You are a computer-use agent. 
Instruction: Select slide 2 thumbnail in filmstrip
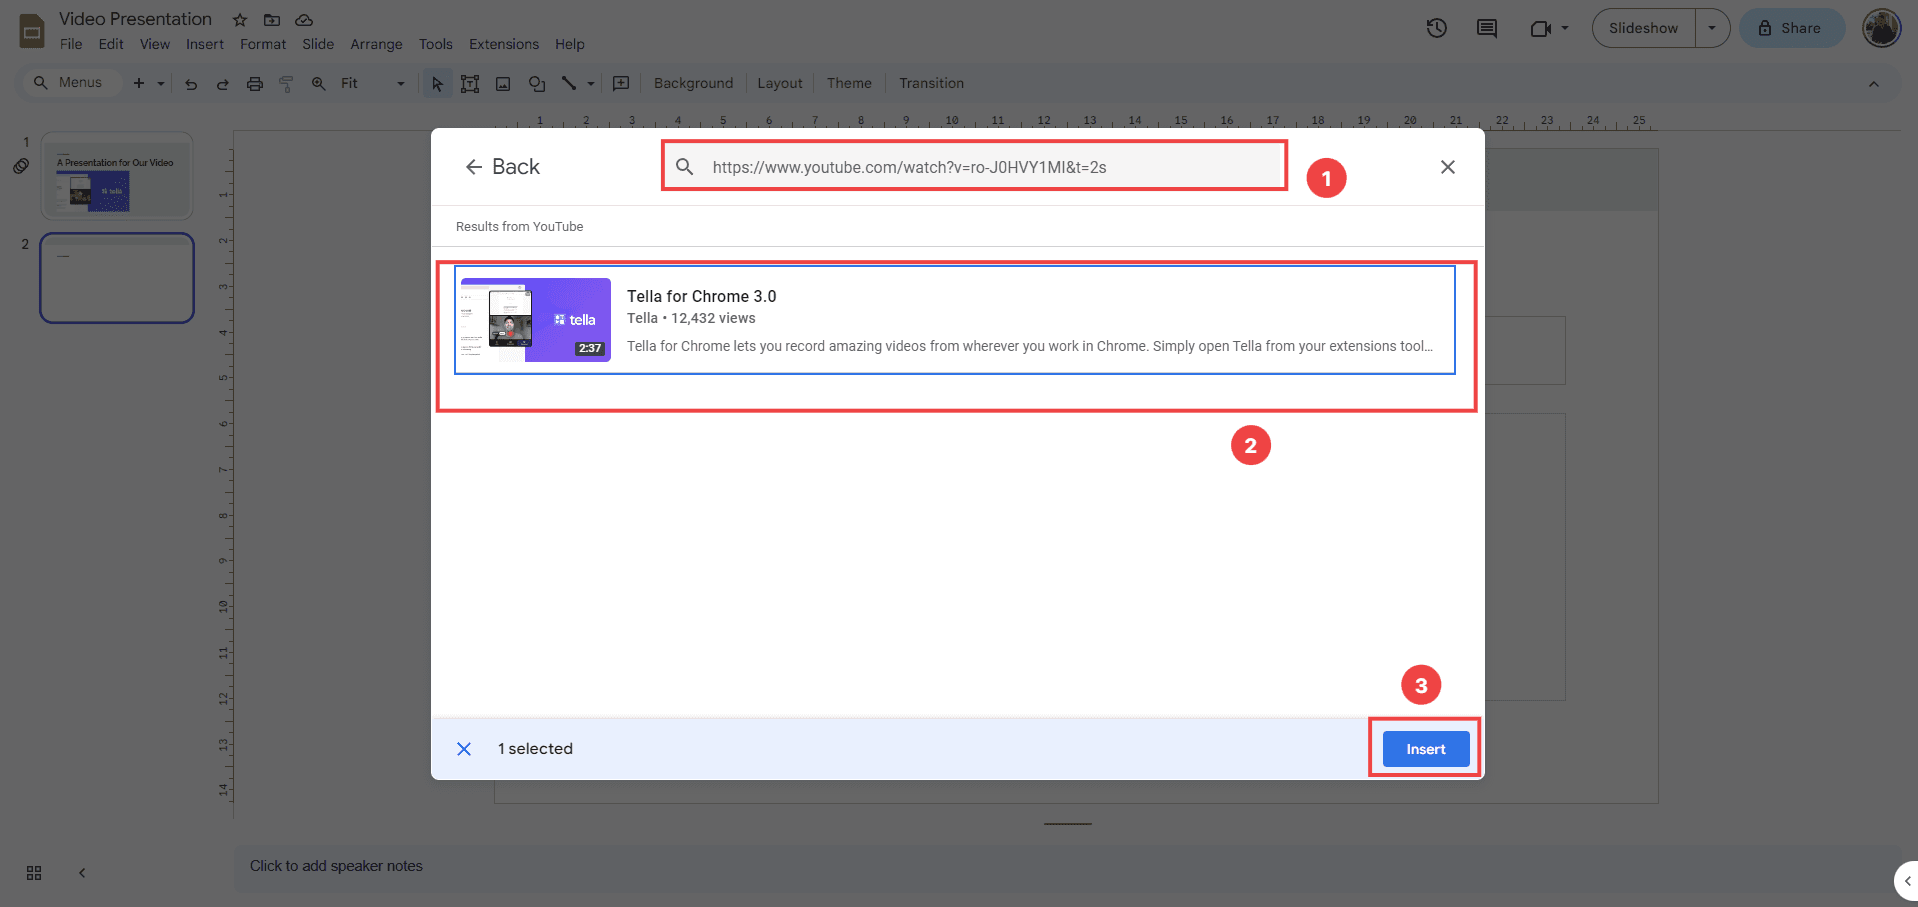pos(117,278)
